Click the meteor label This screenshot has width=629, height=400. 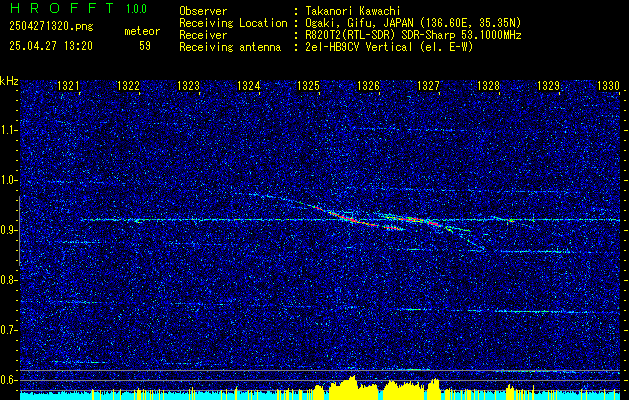click(142, 31)
